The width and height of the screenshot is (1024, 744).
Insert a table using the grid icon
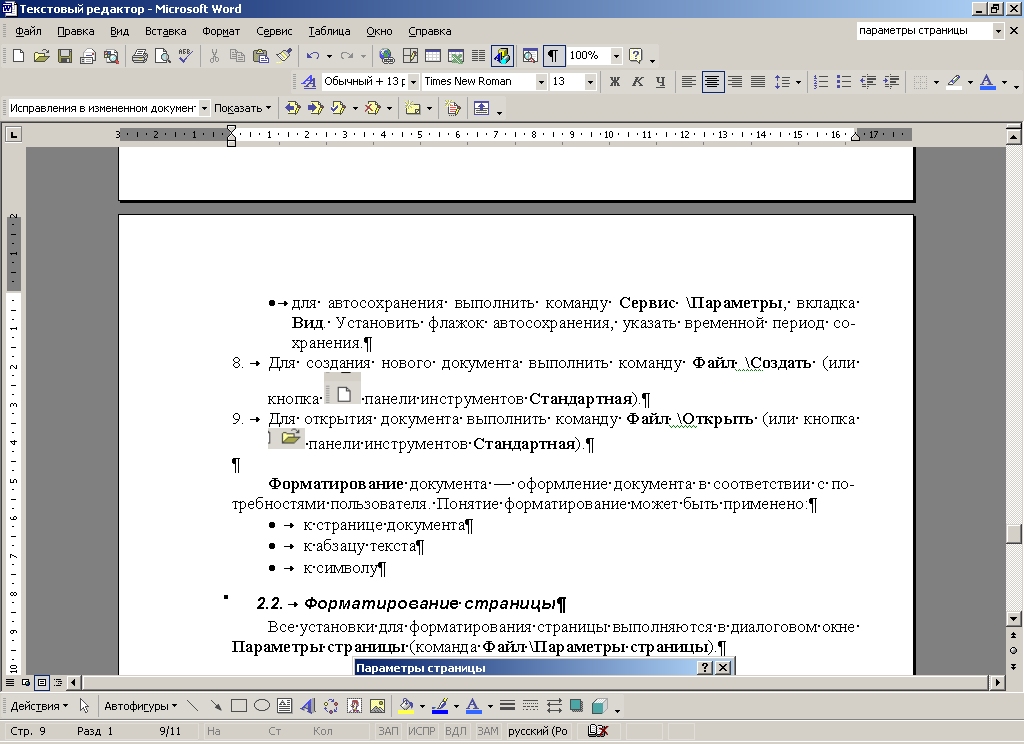click(x=433, y=56)
